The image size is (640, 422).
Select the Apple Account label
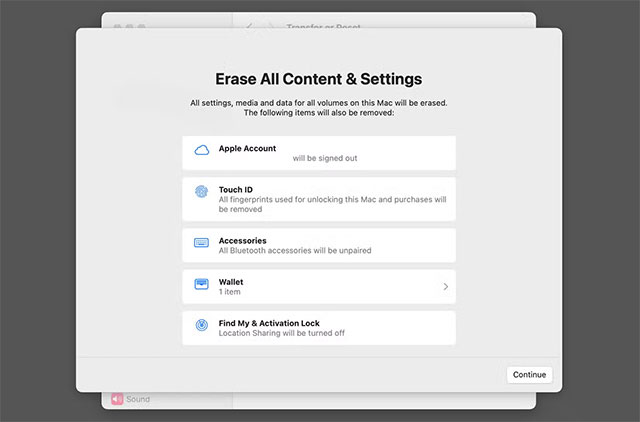tap(247, 149)
